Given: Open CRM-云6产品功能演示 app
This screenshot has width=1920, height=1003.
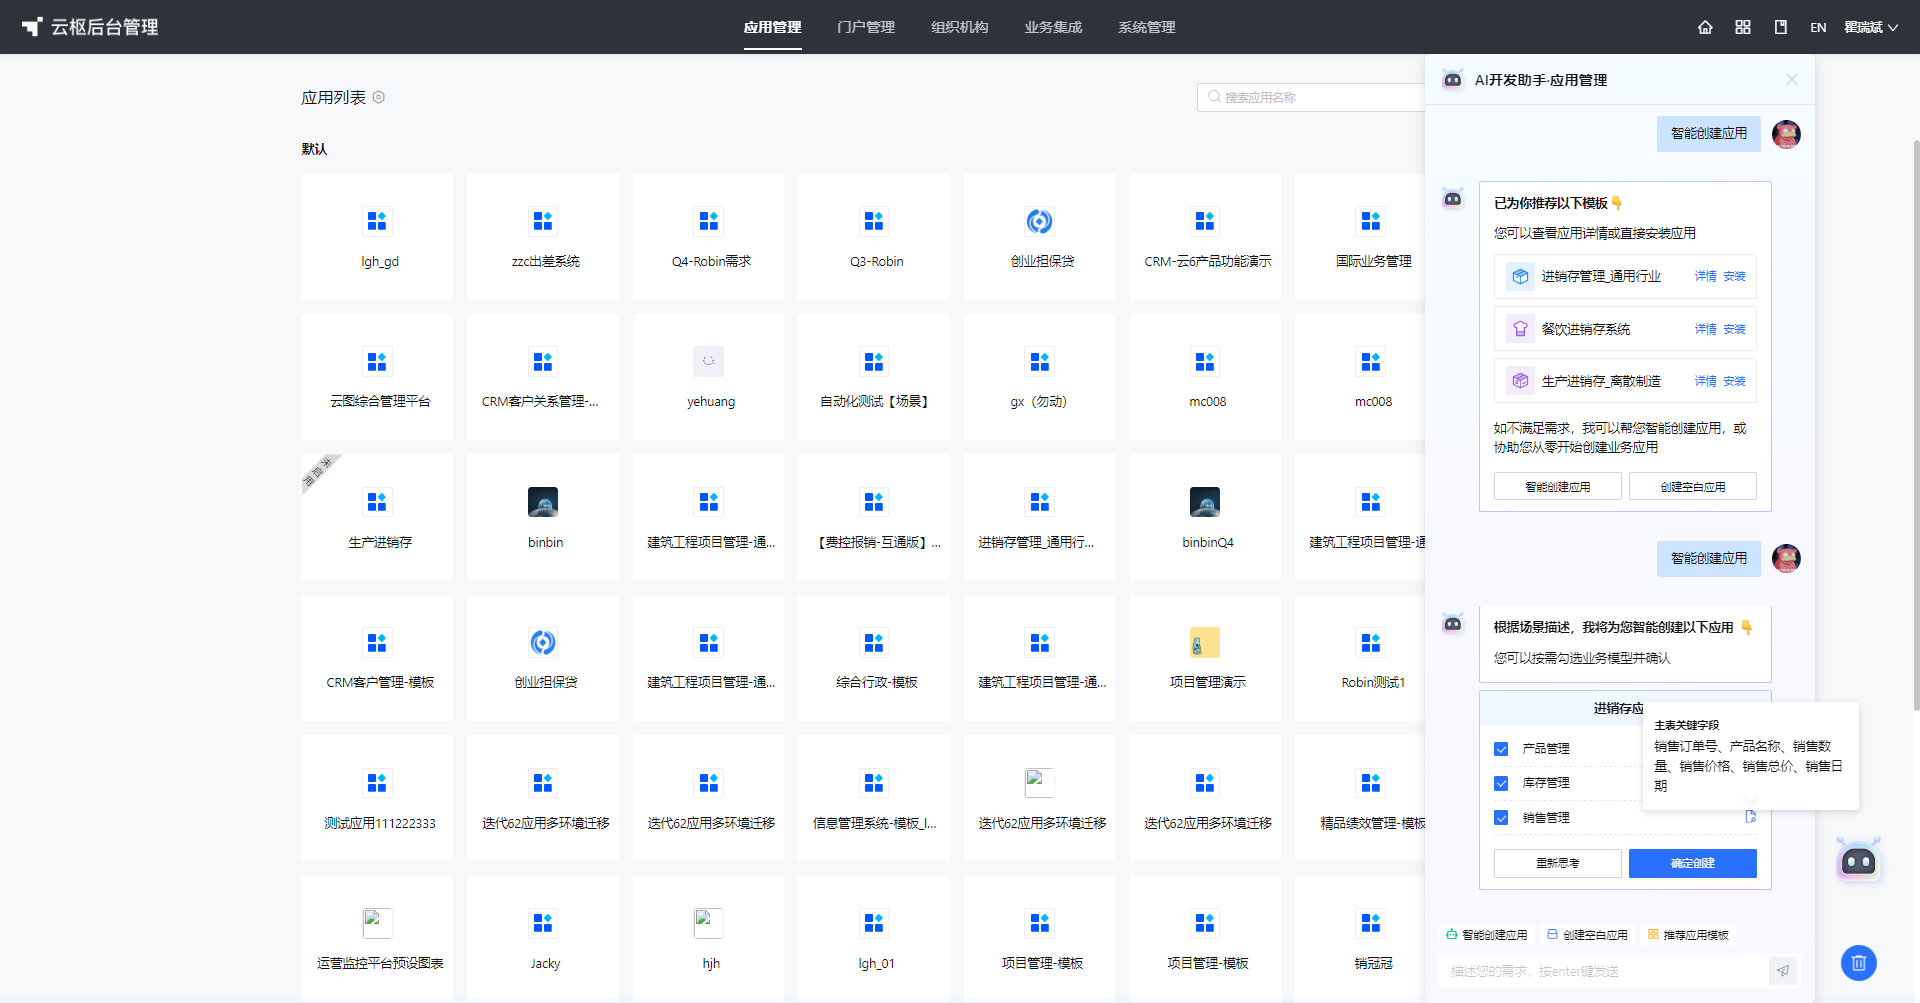Looking at the screenshot, I should [1205, 237].
